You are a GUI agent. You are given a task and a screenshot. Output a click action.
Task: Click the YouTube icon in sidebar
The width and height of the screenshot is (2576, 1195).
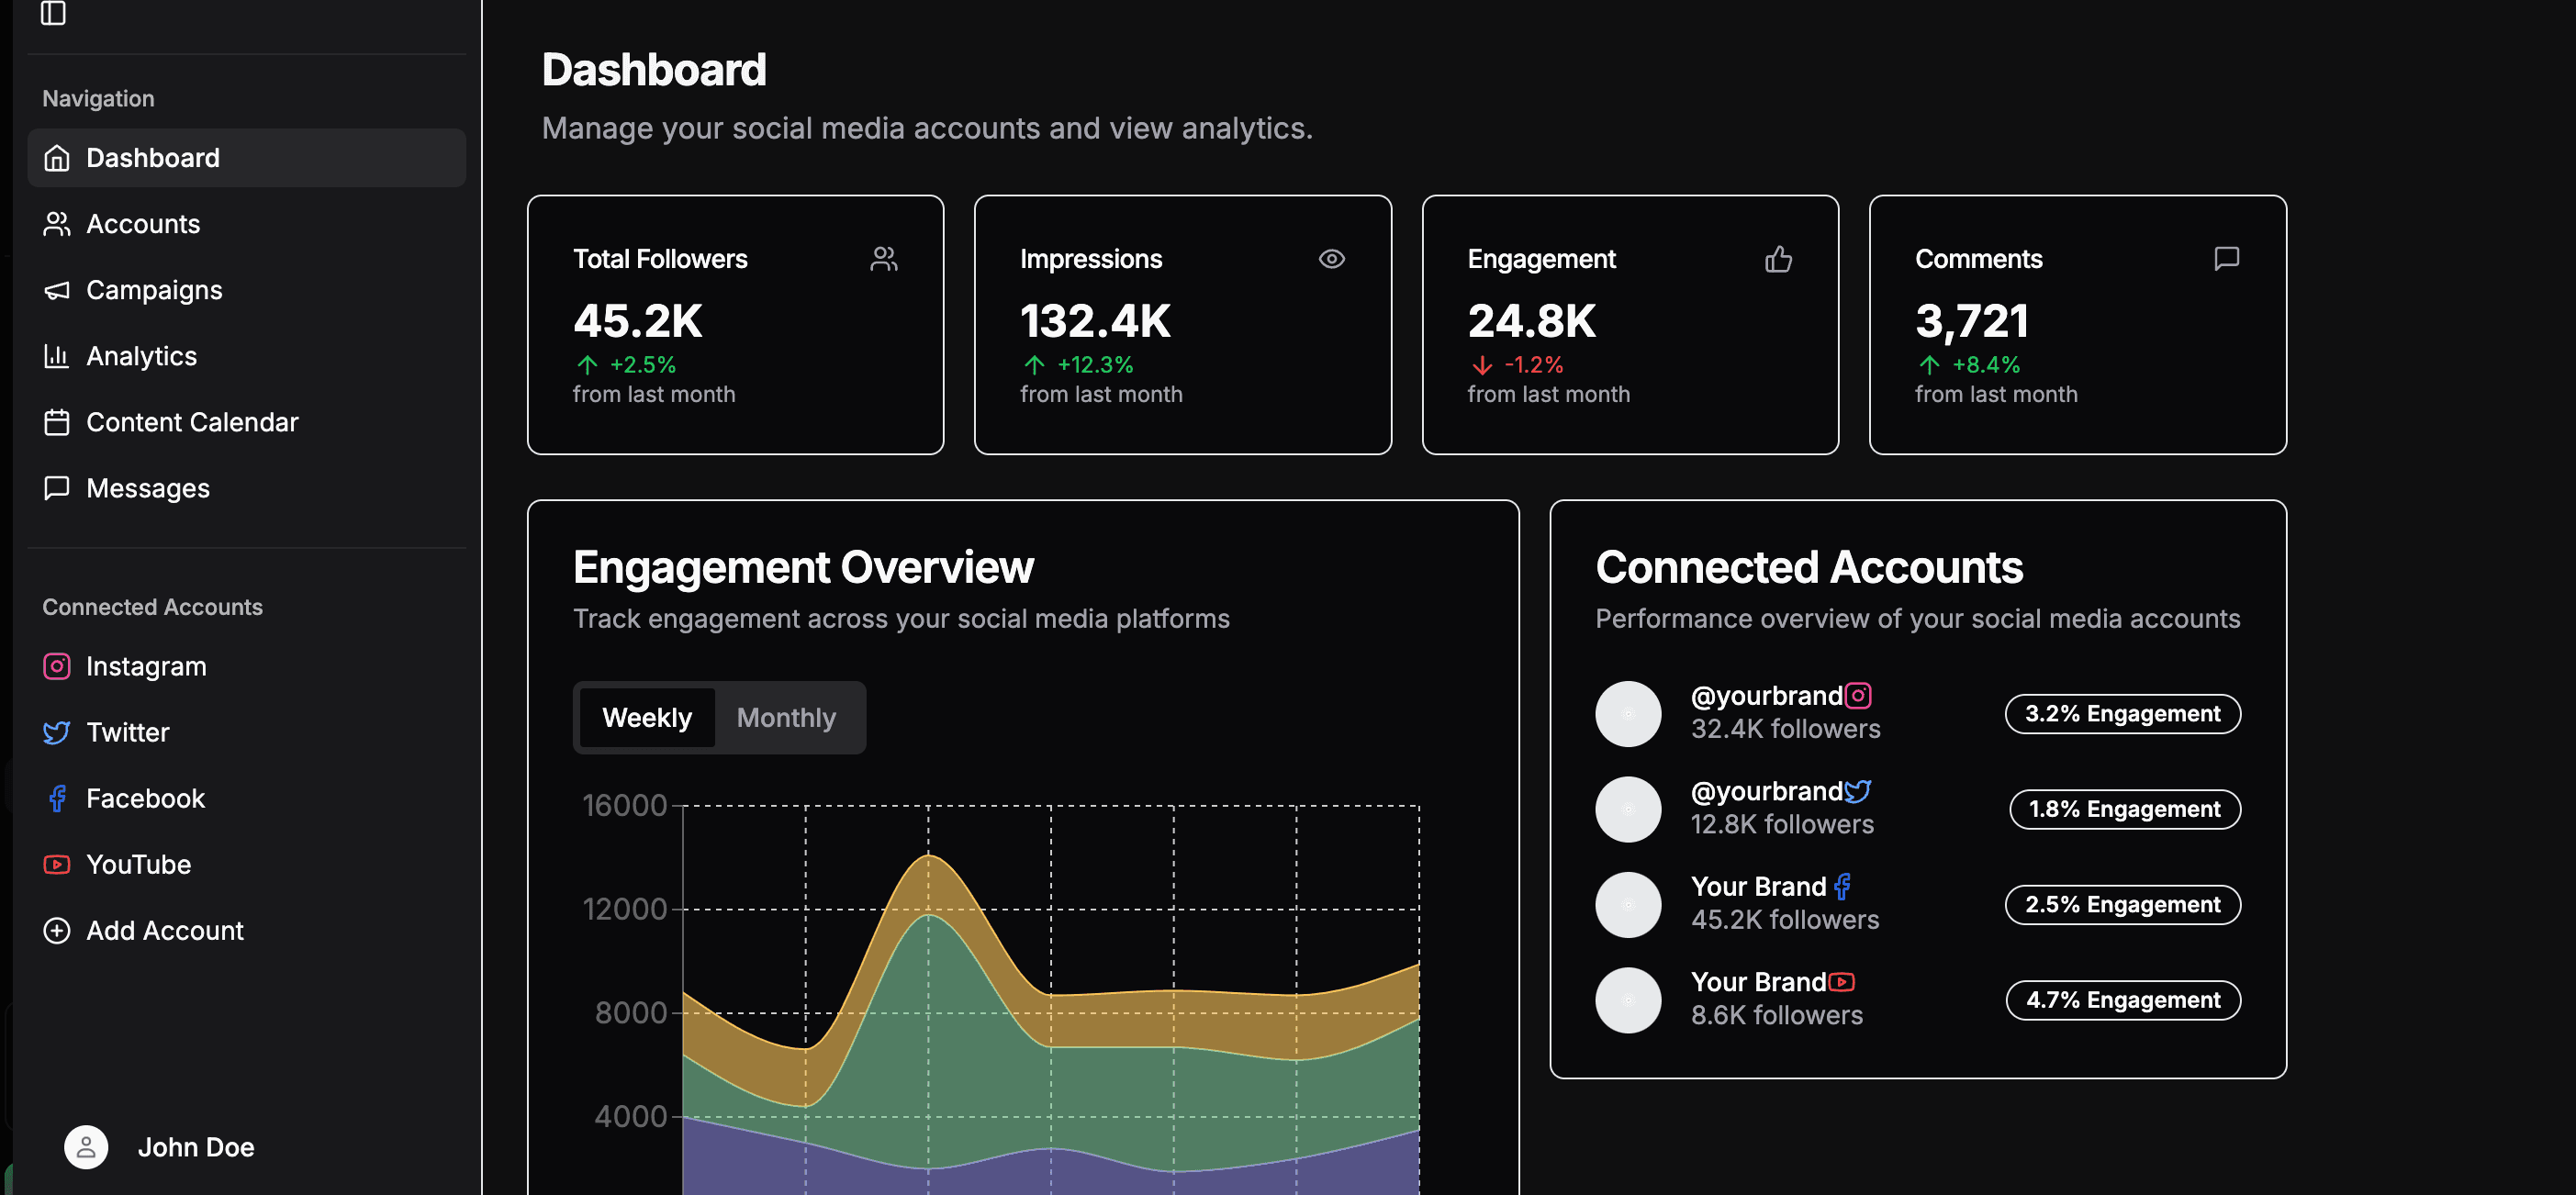click(x=57, y=864)
